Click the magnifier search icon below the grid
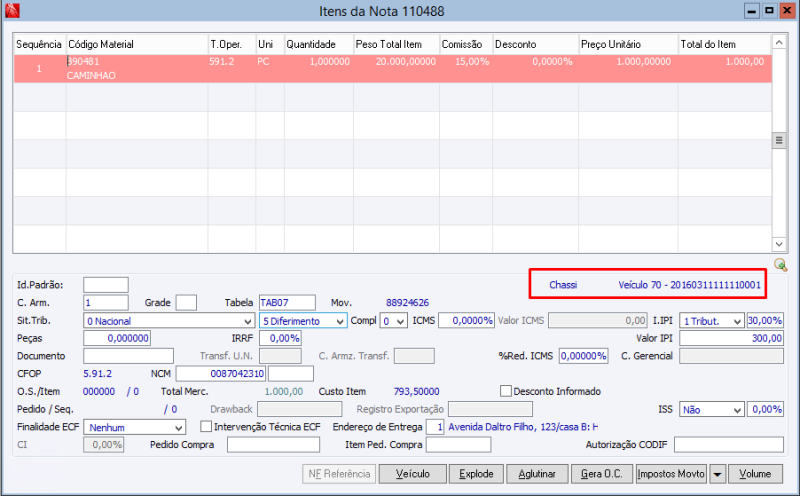 tap(780, 264)
